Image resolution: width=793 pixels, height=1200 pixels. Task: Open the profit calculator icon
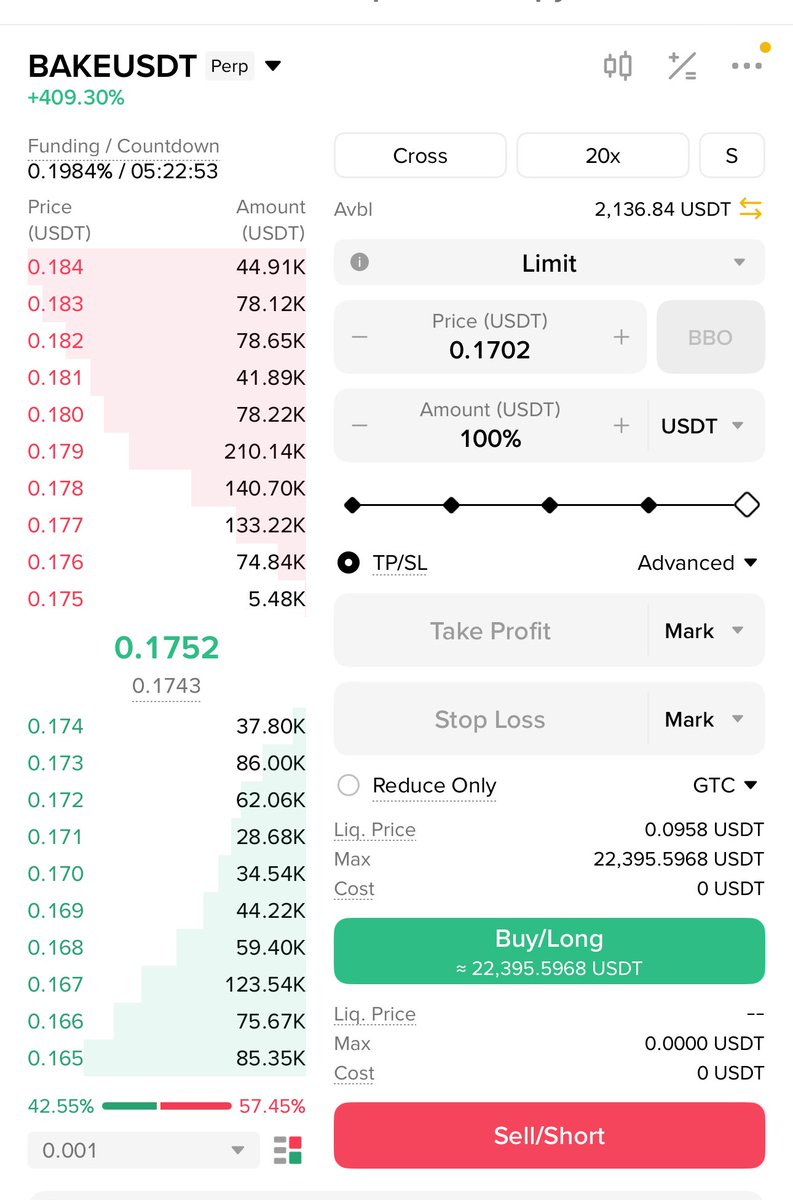(682, 67)
